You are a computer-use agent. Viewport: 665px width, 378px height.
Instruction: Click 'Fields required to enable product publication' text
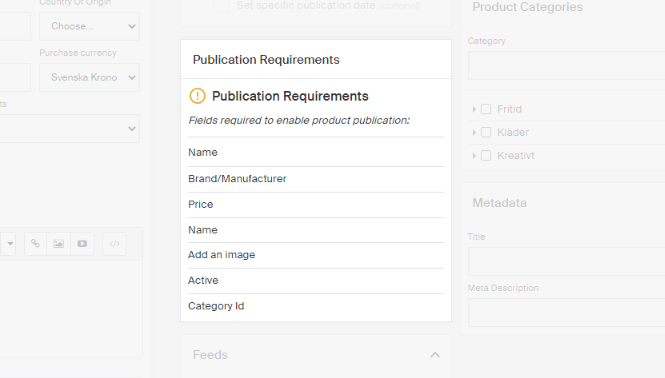click(299, 120)
